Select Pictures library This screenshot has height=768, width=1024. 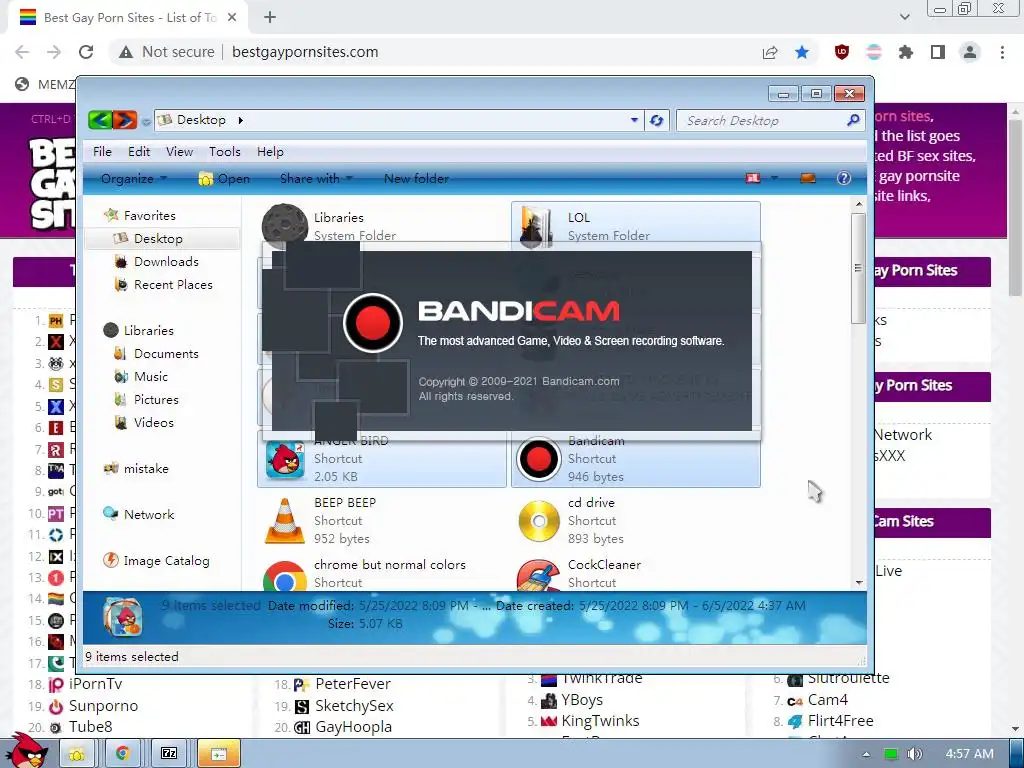[x=156, y=400]
